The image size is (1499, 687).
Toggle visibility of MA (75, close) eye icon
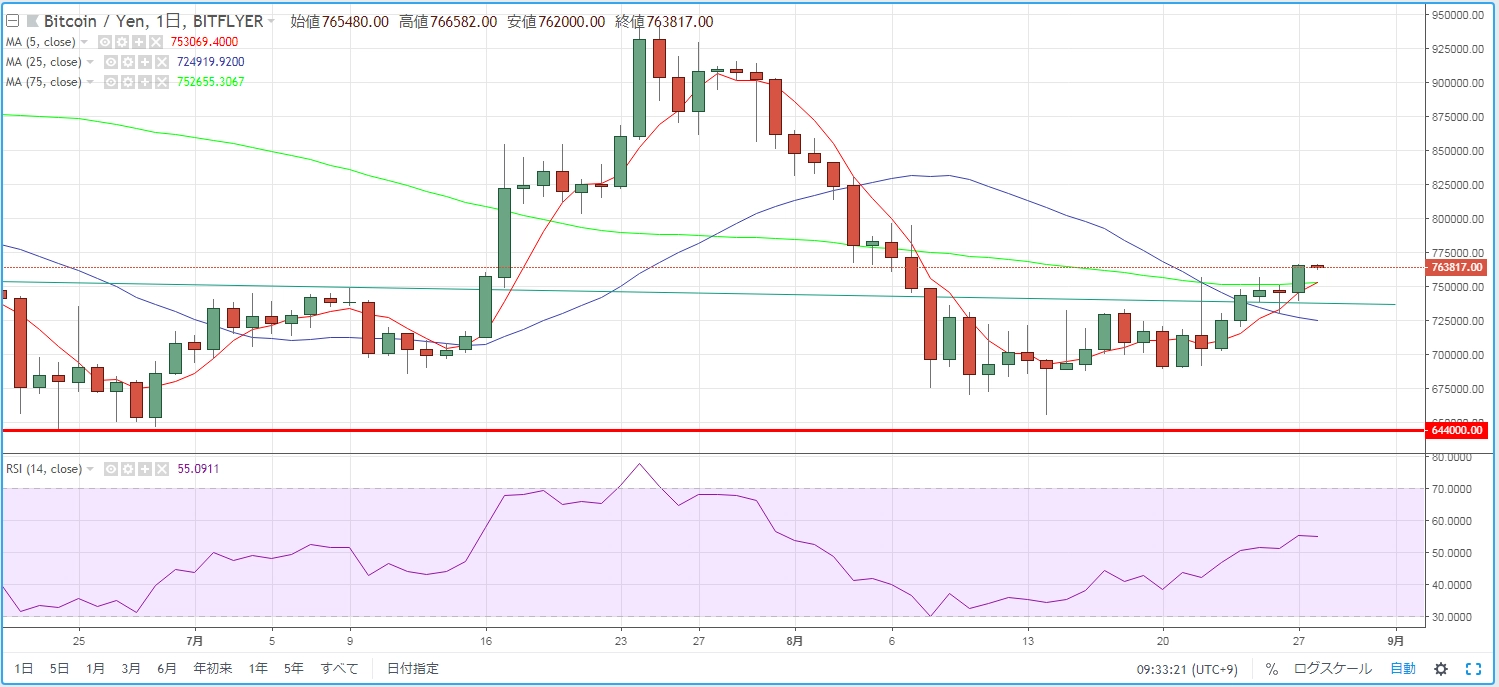click(x=112, y=82)
